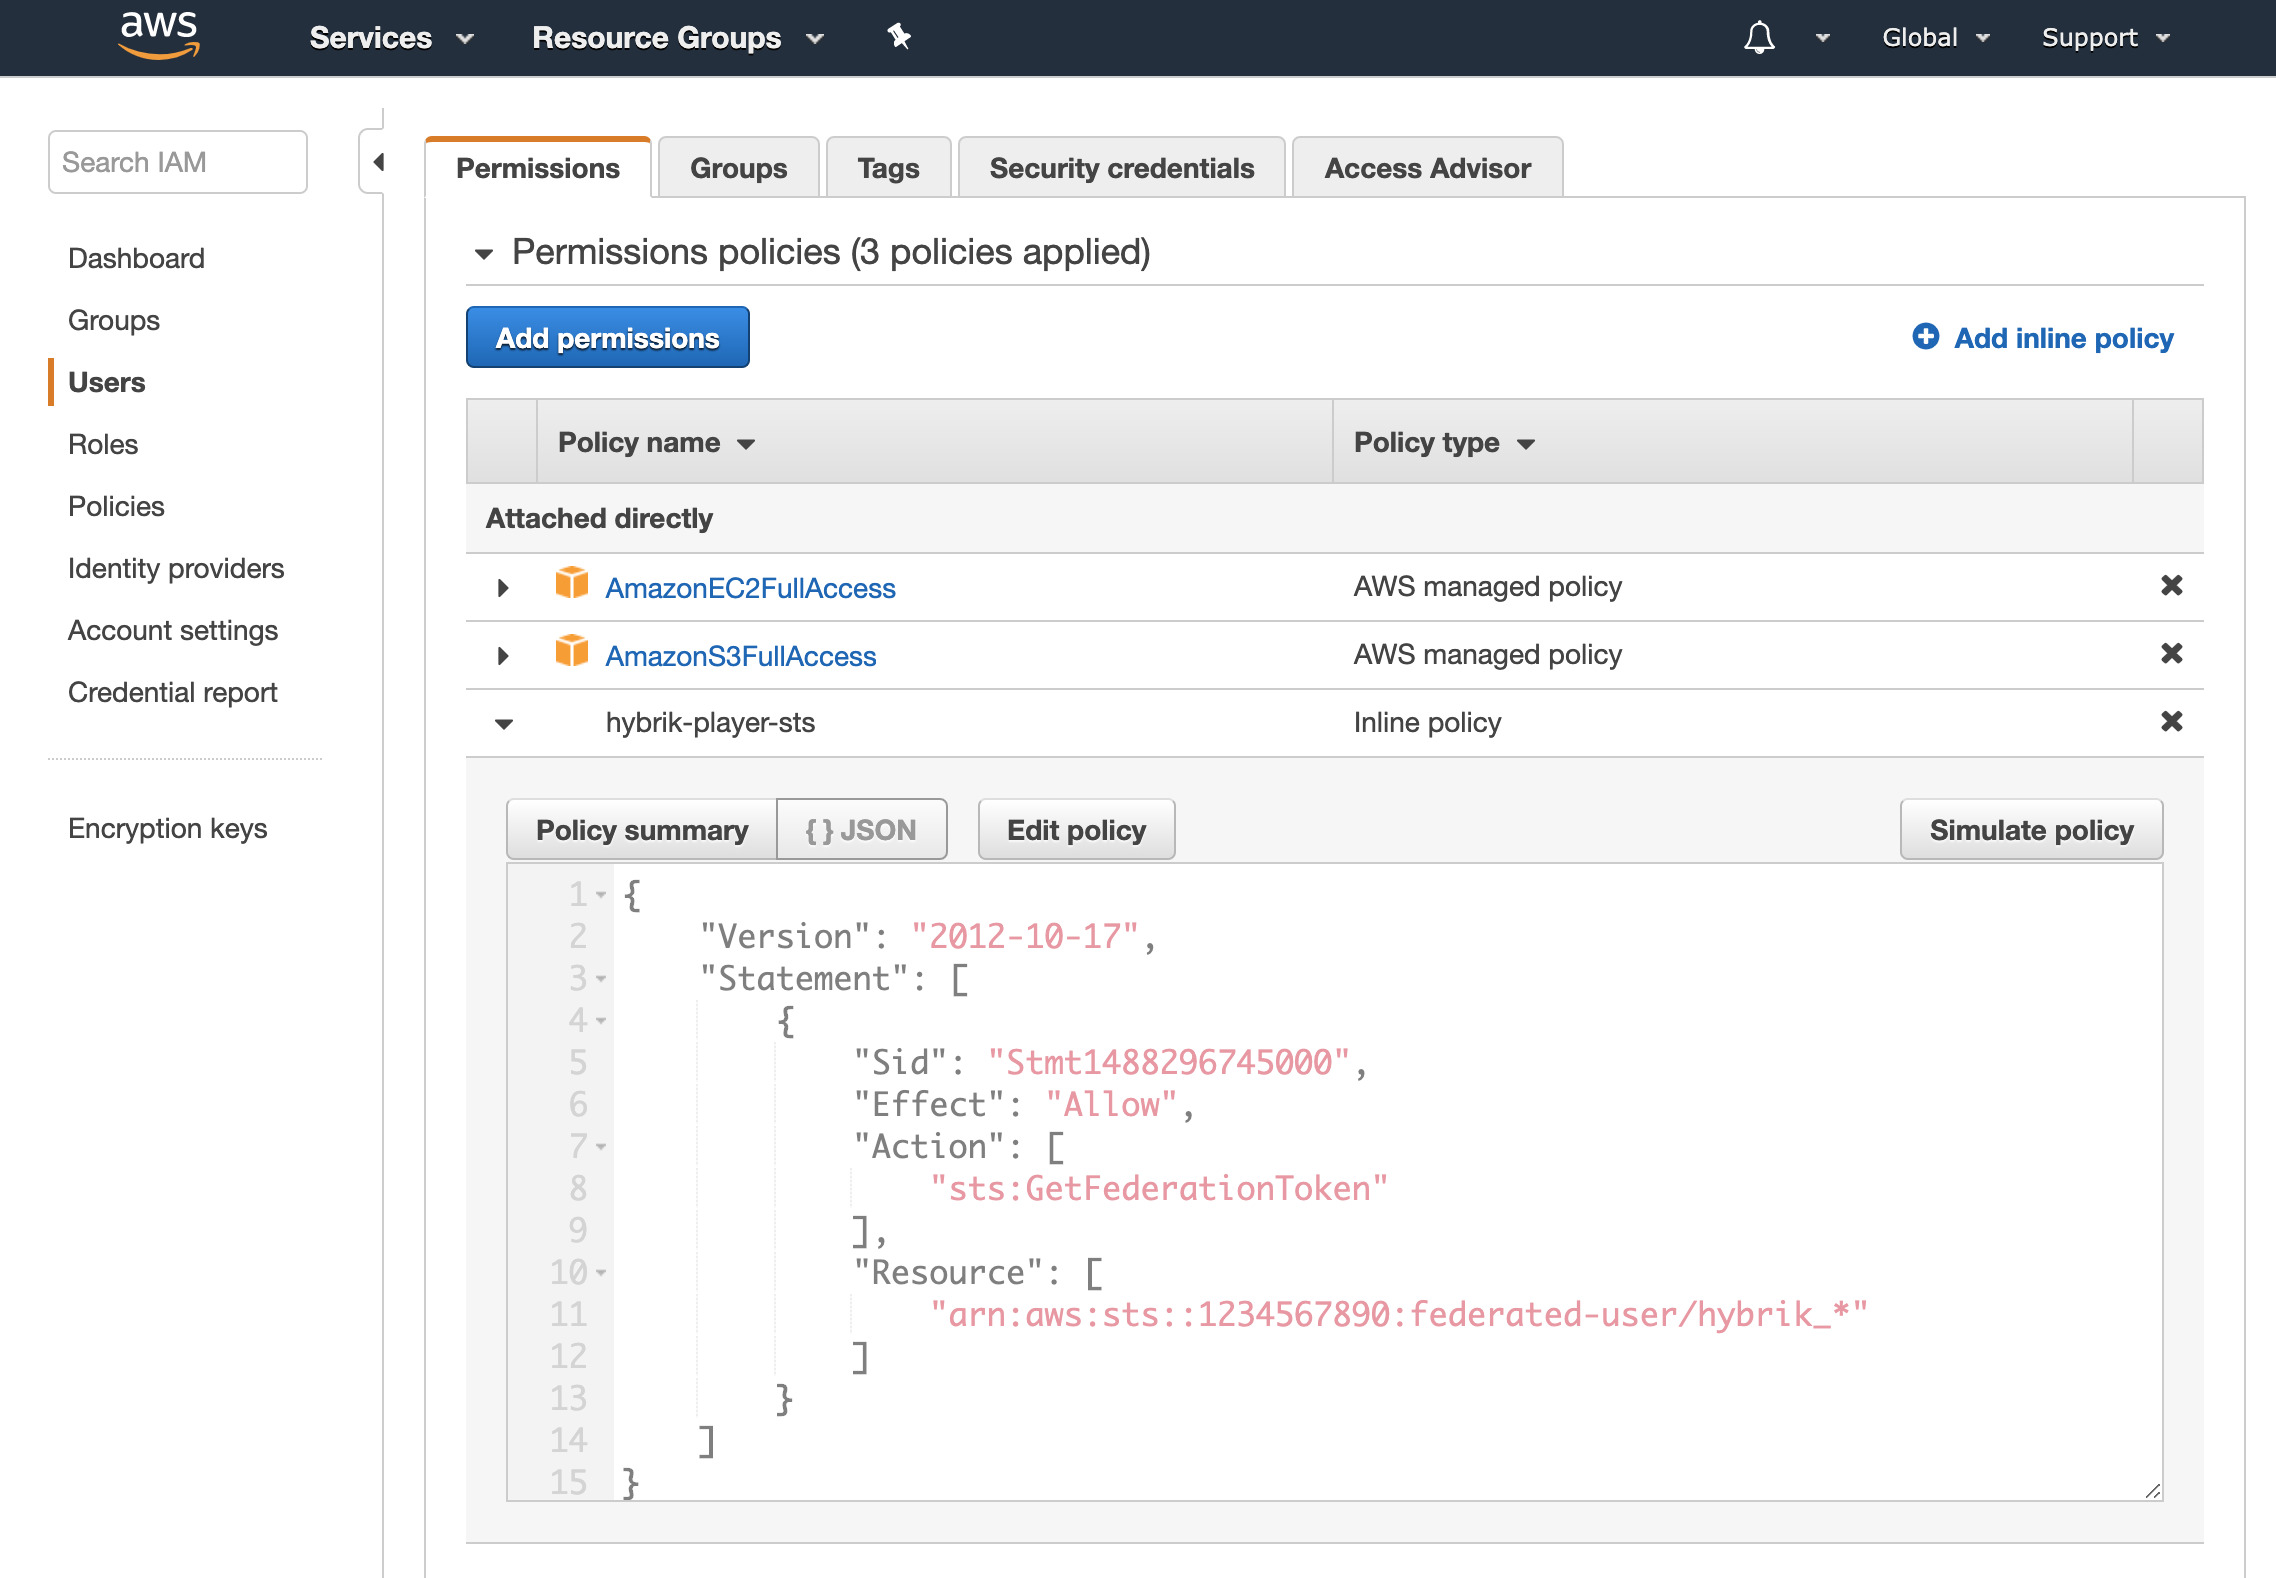Viewport: 2276px width, 1578px height.
Task: Expand the AmazonS3FullAccess policy row
Action: 503,656
